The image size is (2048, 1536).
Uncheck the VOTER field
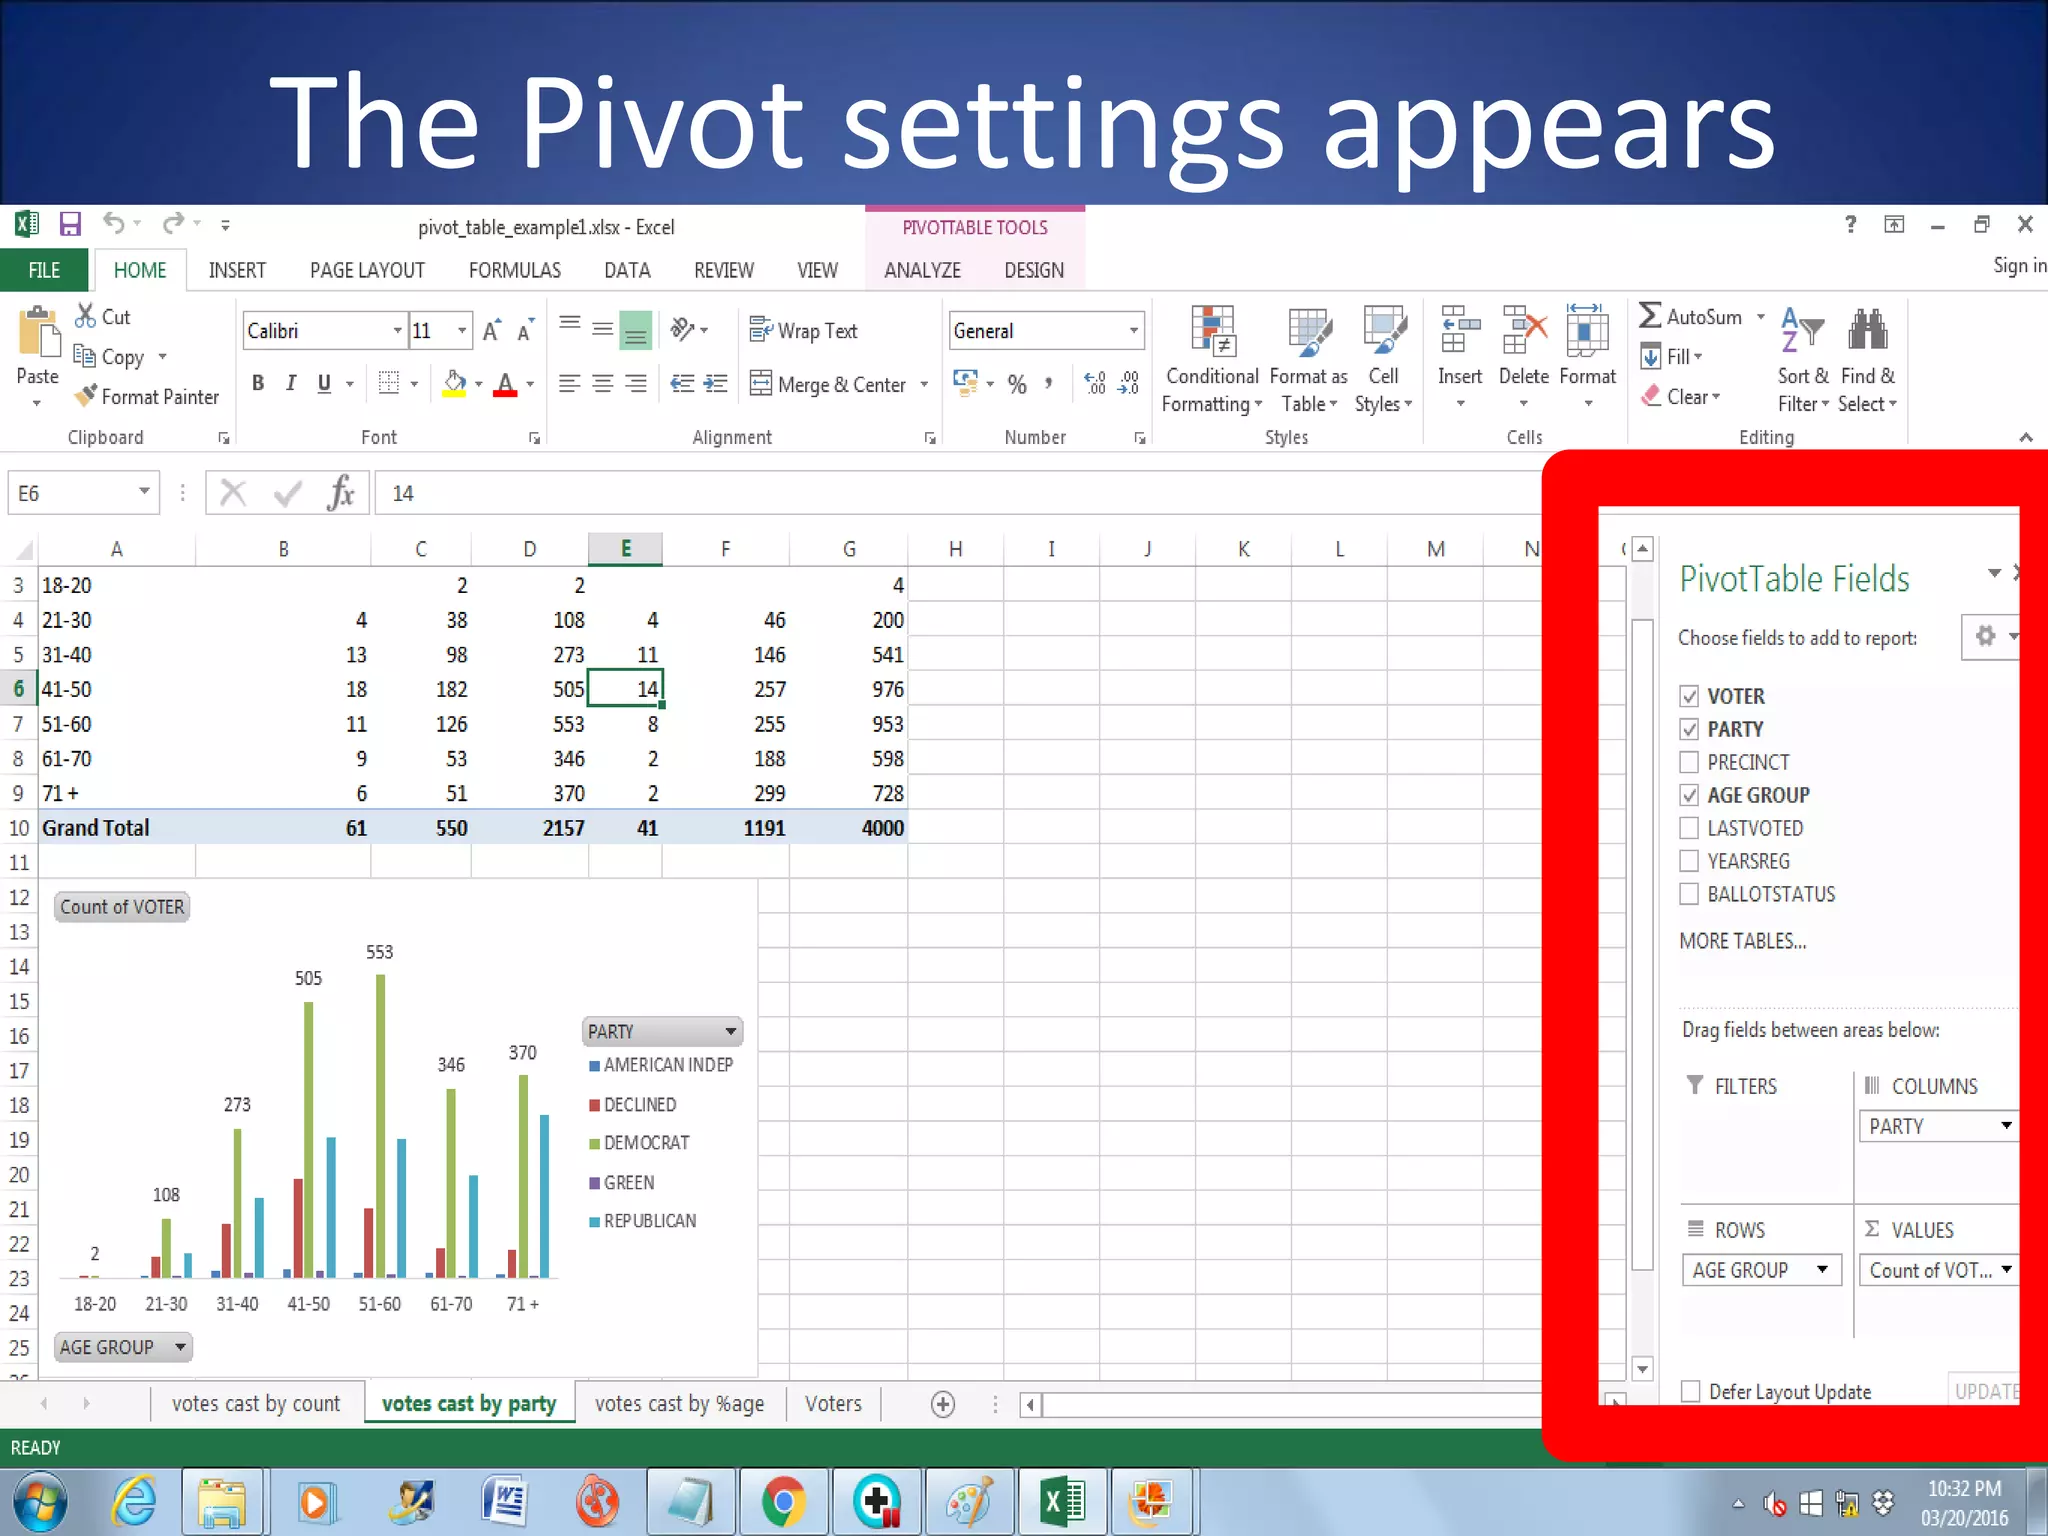tap(1689, 696)
